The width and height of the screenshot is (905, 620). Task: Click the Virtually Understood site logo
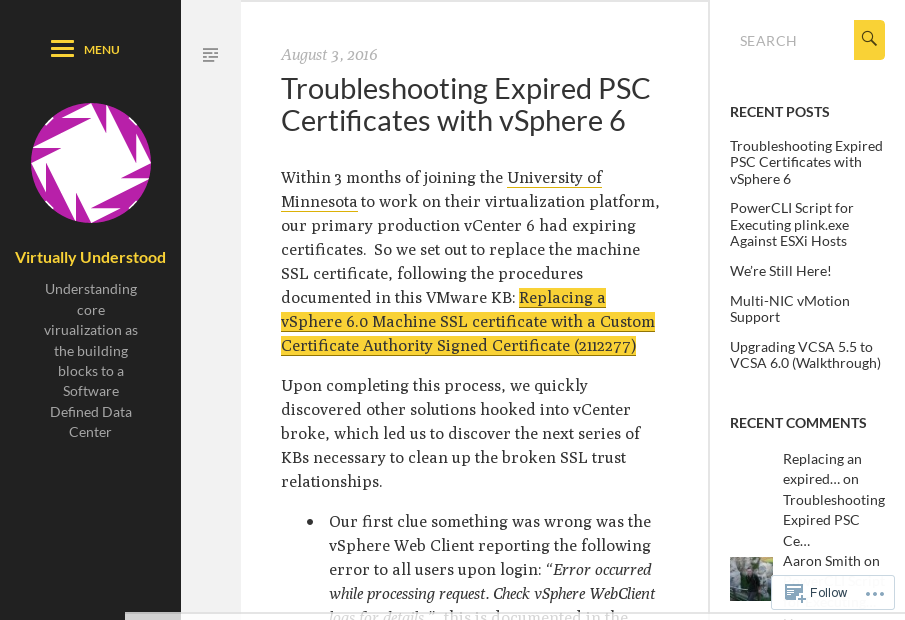click(91, 163)
